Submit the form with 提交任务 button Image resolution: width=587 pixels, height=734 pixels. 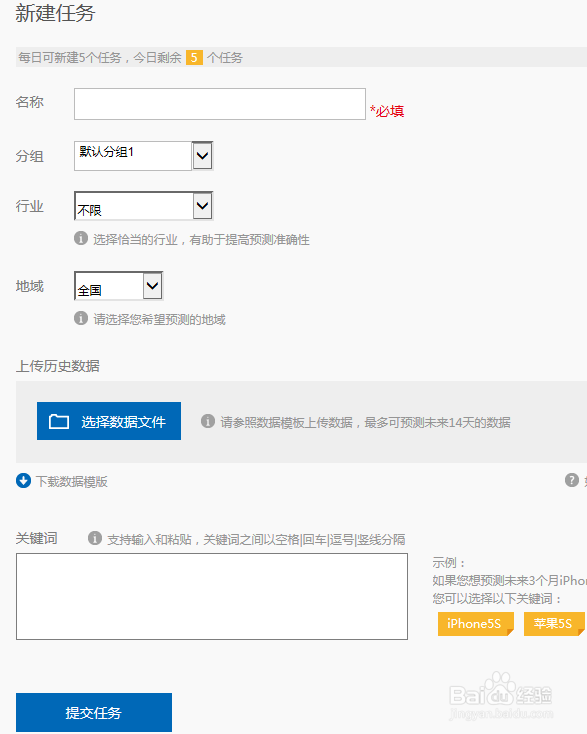point(94,712)
